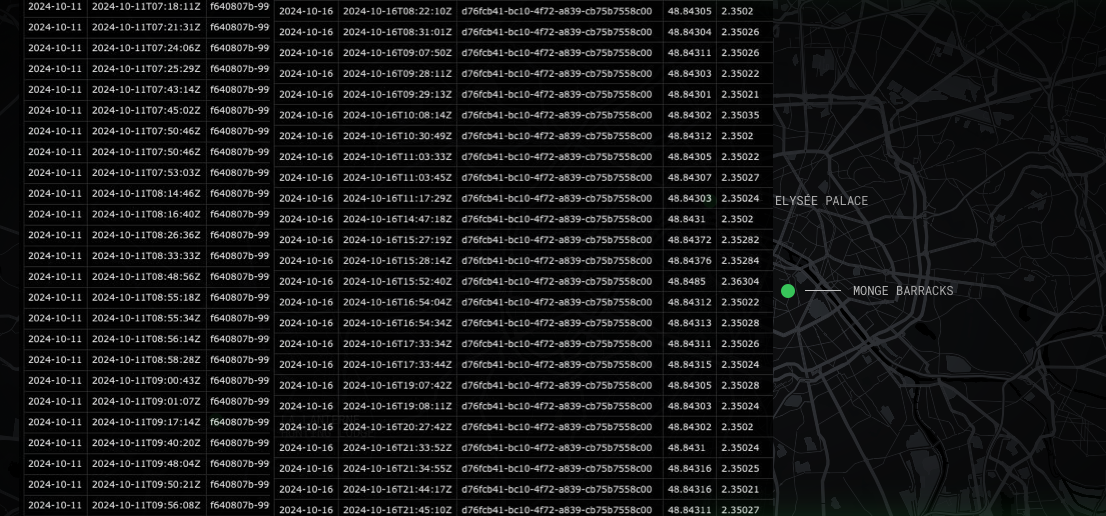Select timestamp 2024-10-16T21:45:10Z
Viewport: 1106px width, 516px height.
[x=397, y=510]
